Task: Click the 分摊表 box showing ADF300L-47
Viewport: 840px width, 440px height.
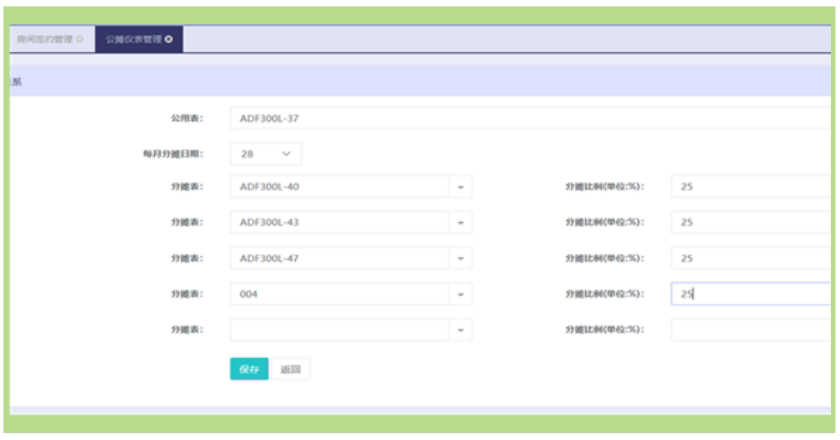Action: click(x=340, y=258)
